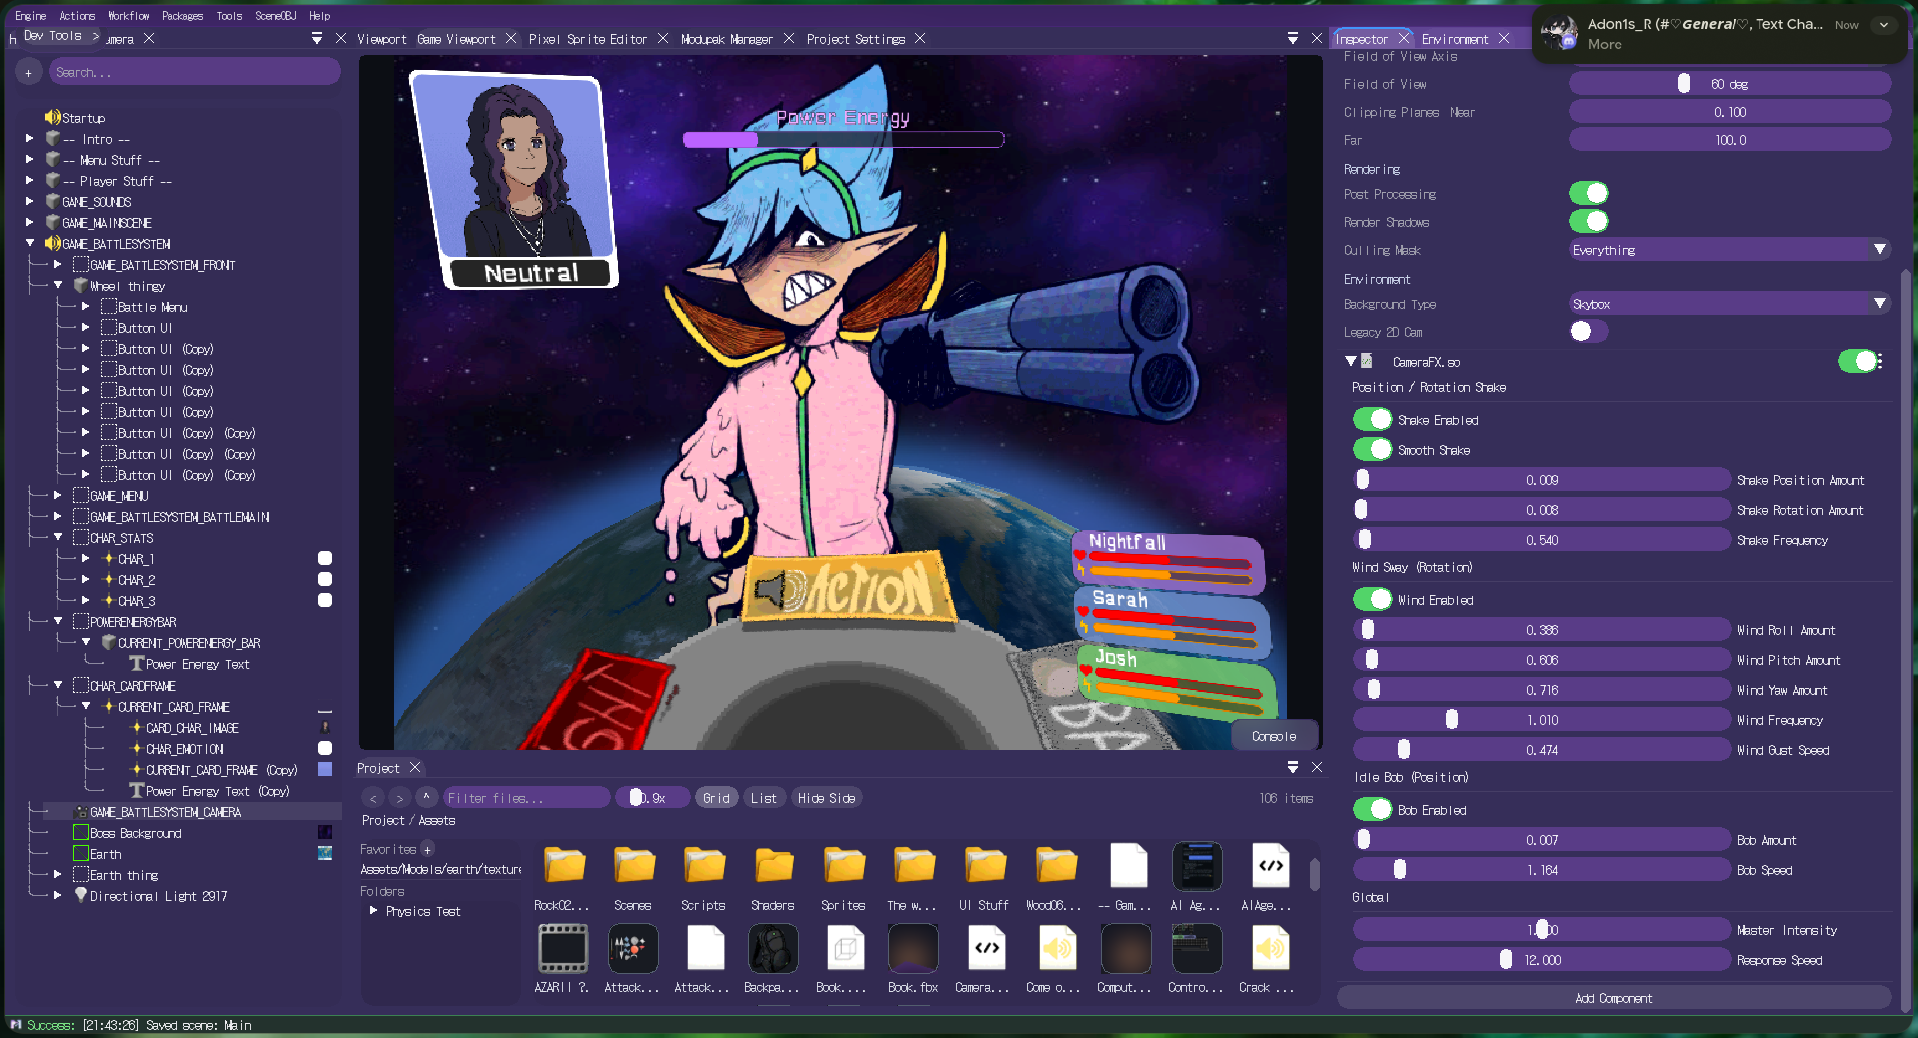The image size is (1918, 1038).
Task: Switch to the Project Settings tab
Action: click(856, 39)
